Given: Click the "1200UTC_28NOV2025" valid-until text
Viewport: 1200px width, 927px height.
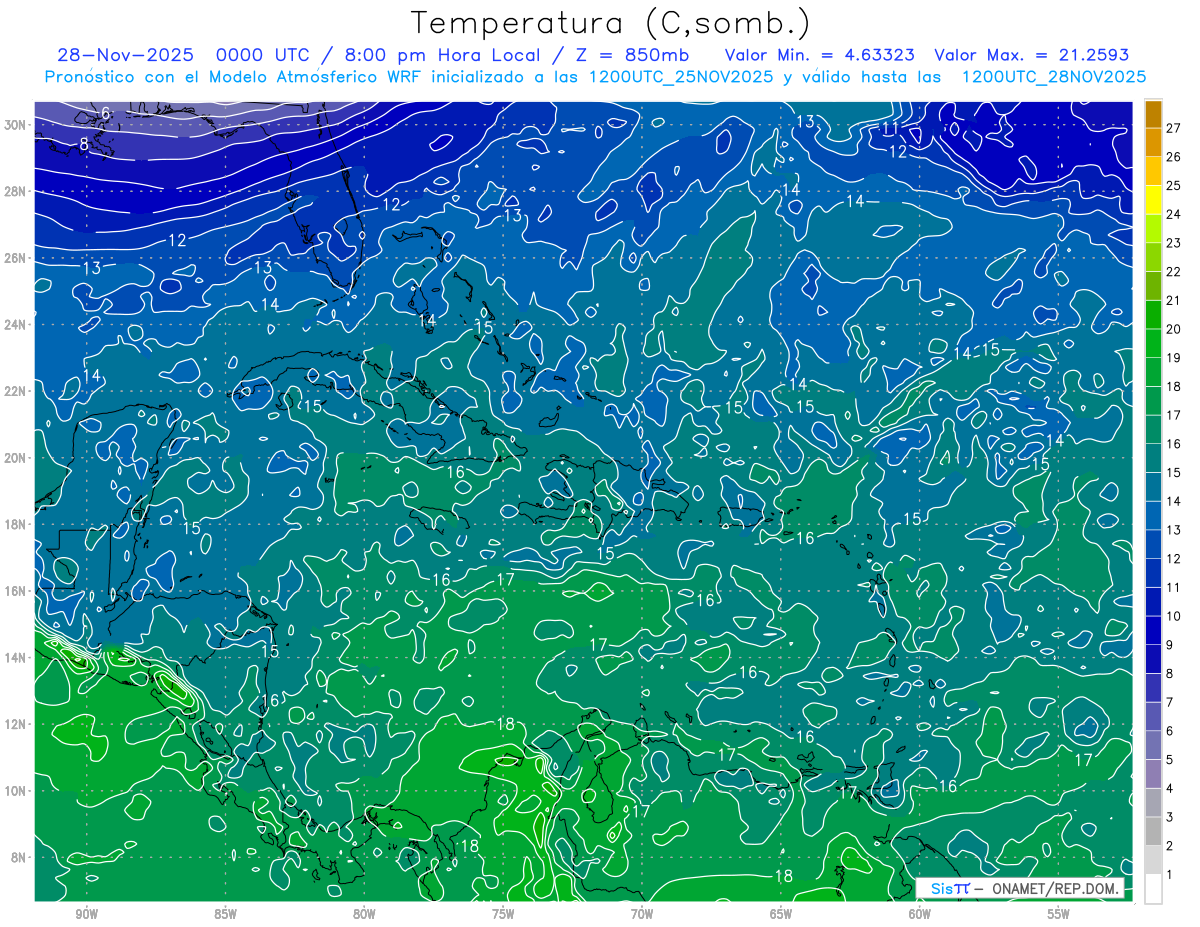Looking at the screenshot, I should pos(1053,77).
